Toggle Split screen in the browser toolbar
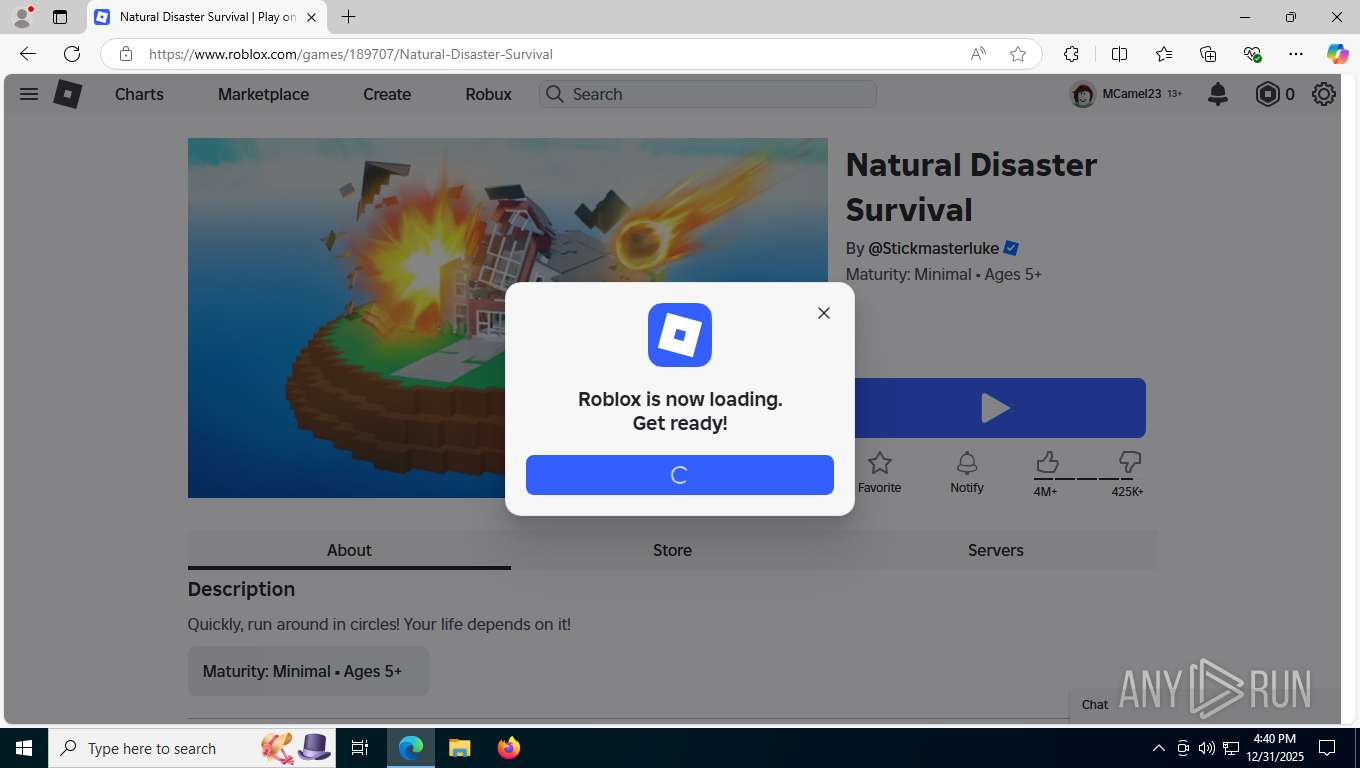 point(1119,54)
